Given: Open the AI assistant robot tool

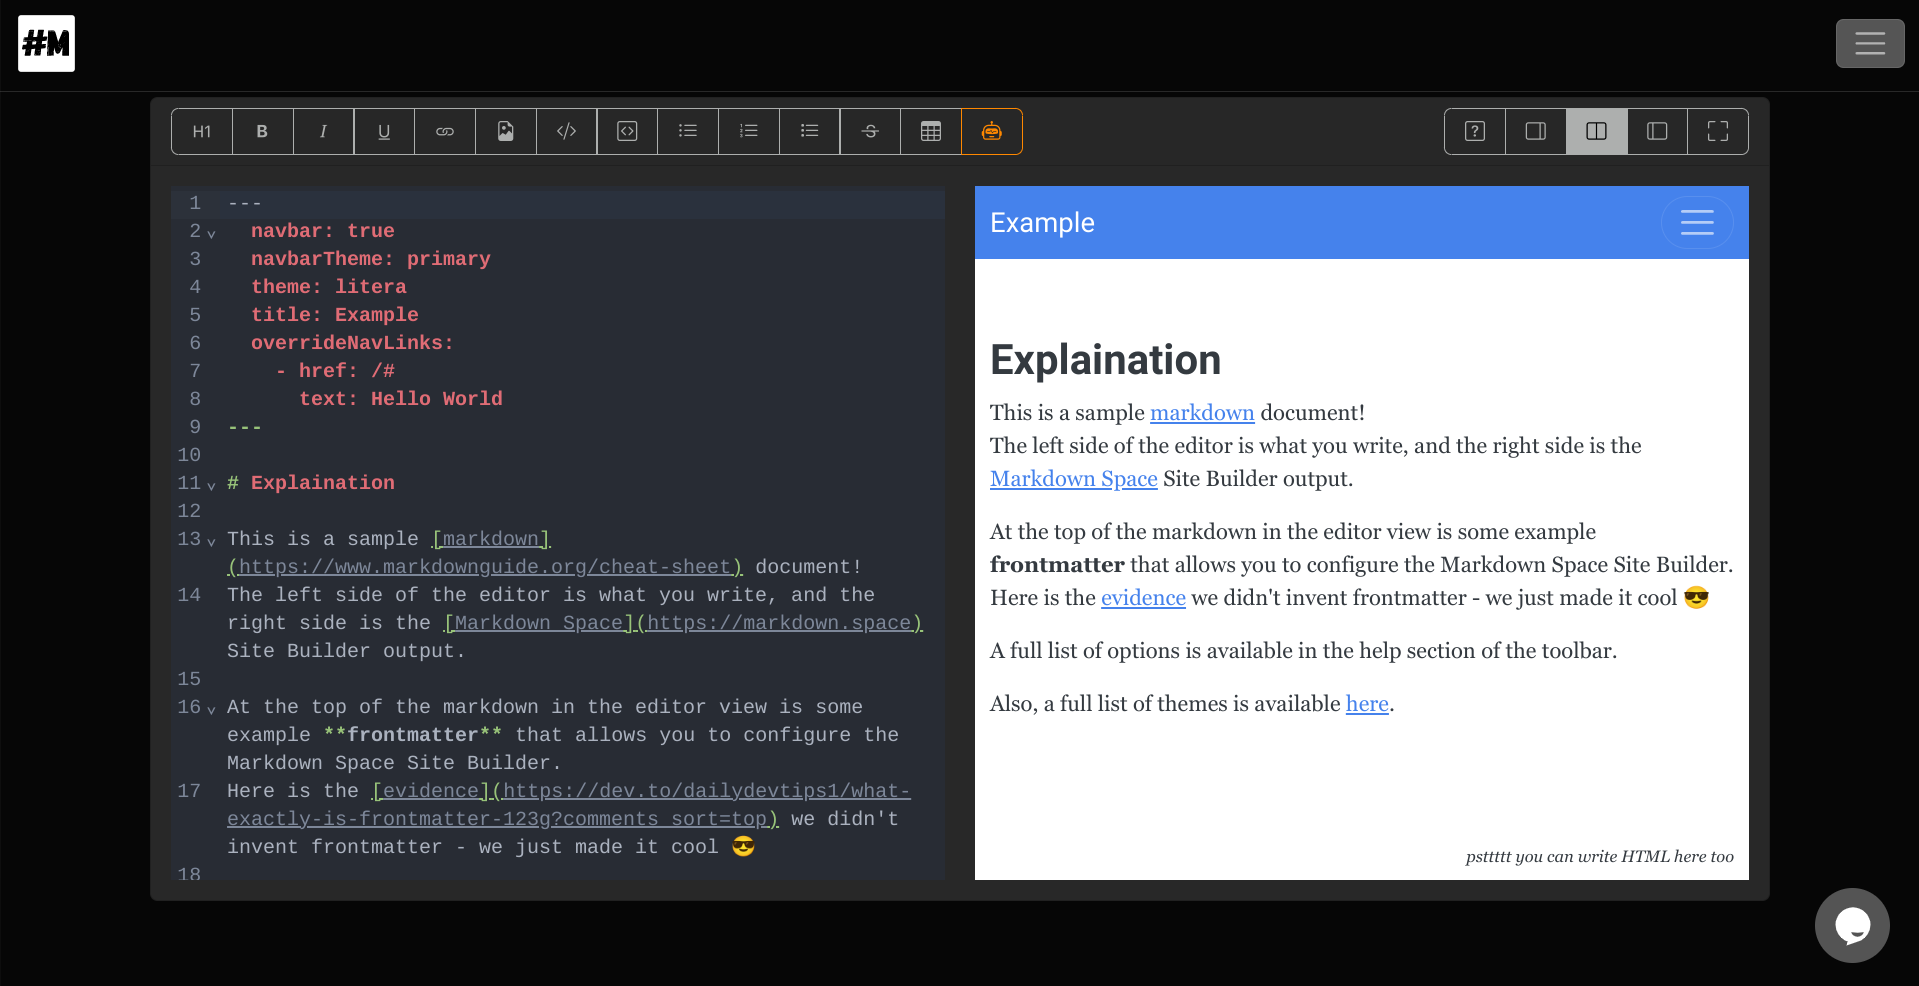Looking at the screenshot, I should (x=991, y=131).
